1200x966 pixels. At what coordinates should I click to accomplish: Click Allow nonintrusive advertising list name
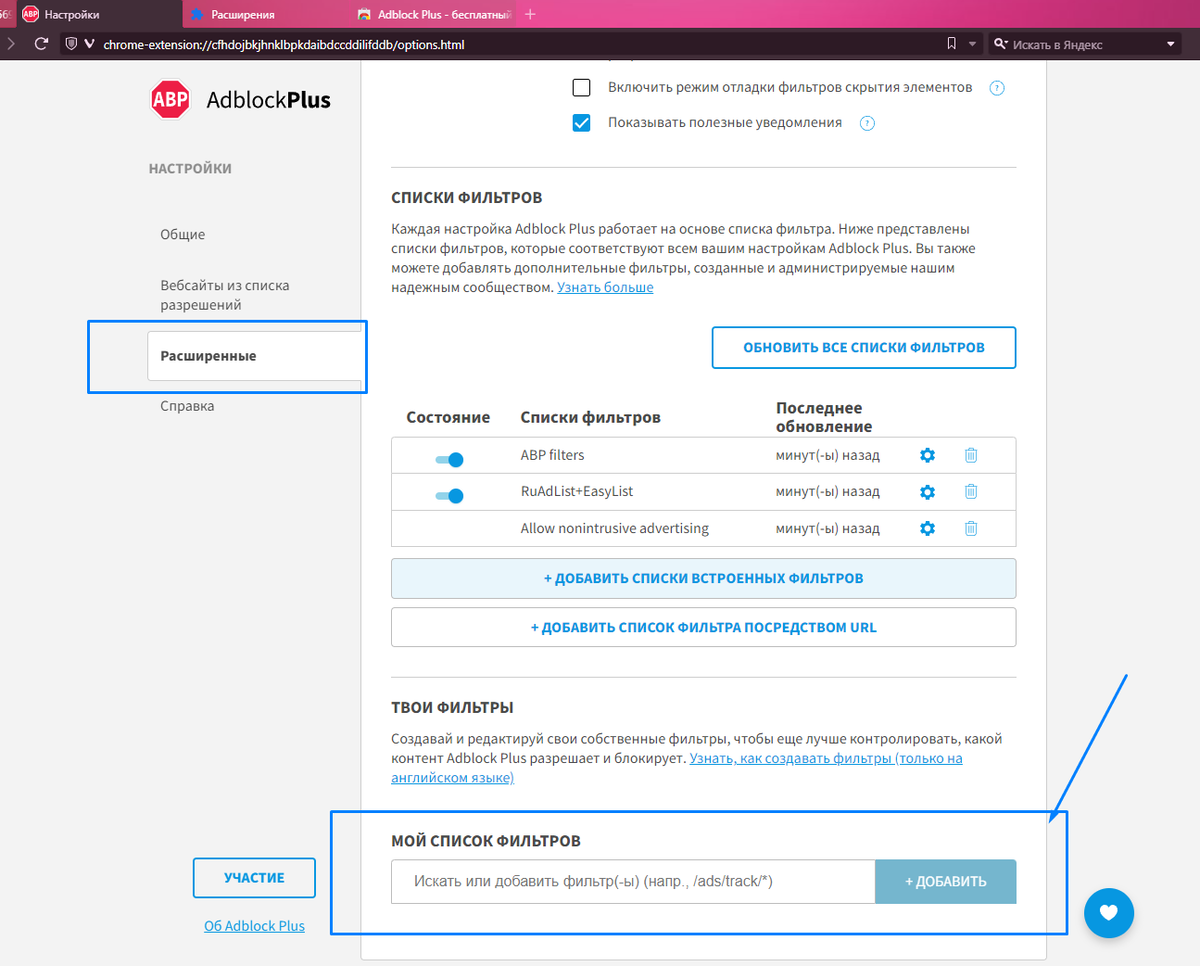614,528
